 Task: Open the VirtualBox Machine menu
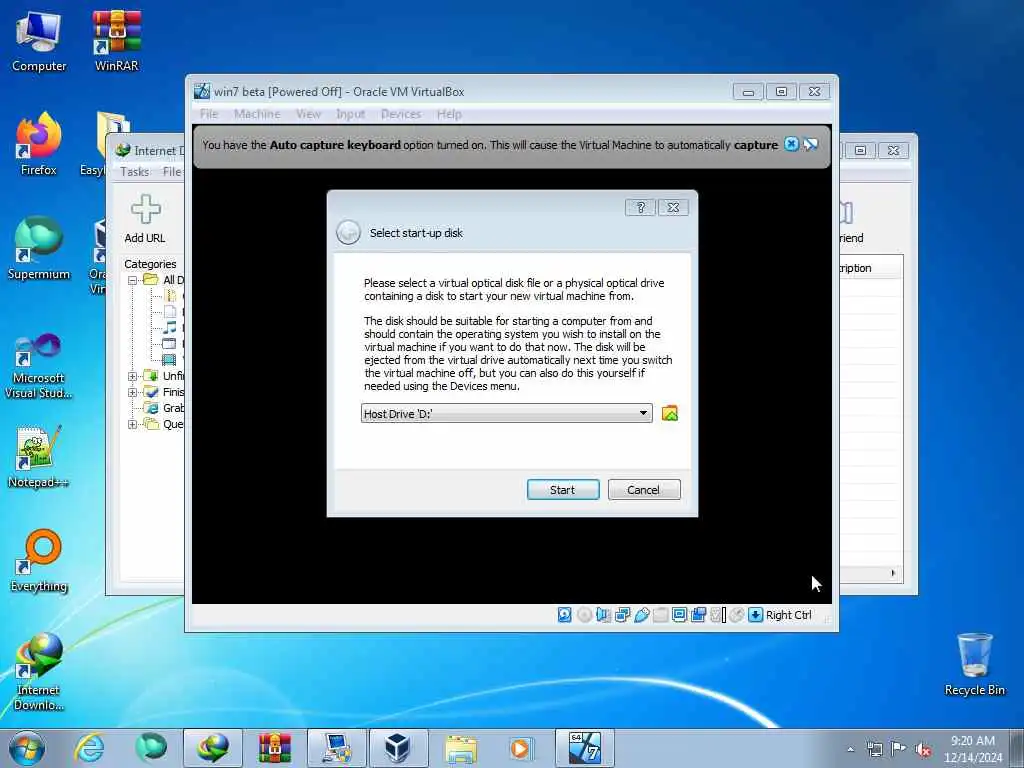(257, 114)
